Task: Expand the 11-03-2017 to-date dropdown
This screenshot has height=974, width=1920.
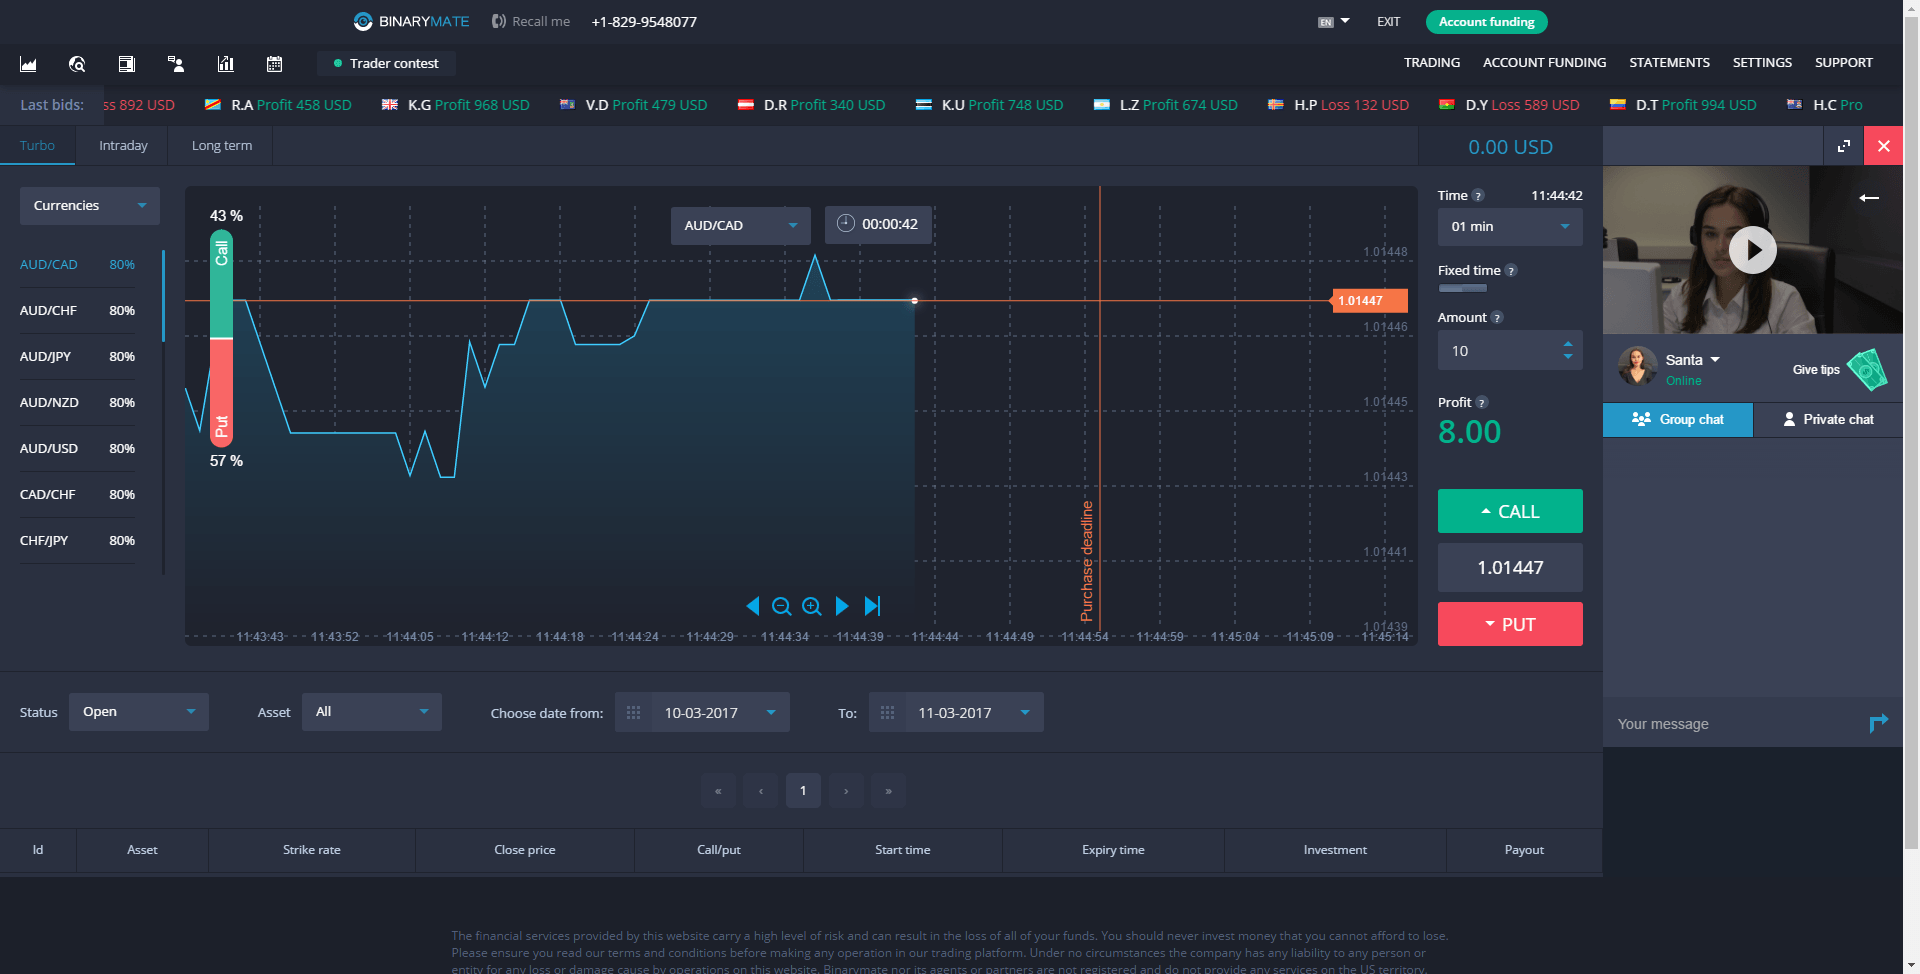Action: [x=1025, y=713]
